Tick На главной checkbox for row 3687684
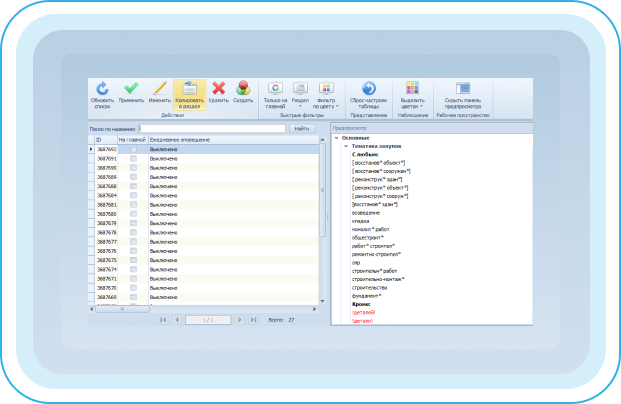The height and width of the screenshot is (404, 621). (133, 196)
